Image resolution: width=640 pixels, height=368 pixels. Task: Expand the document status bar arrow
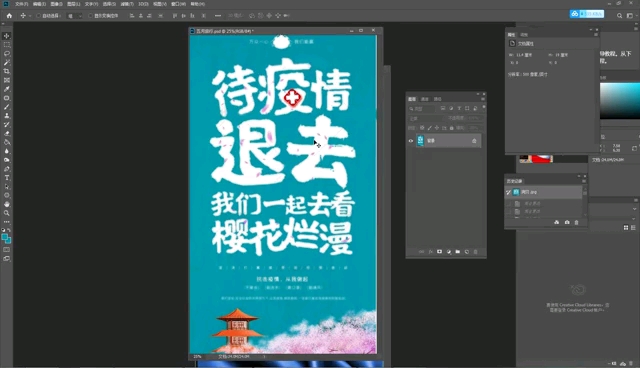tap(264, 357)
